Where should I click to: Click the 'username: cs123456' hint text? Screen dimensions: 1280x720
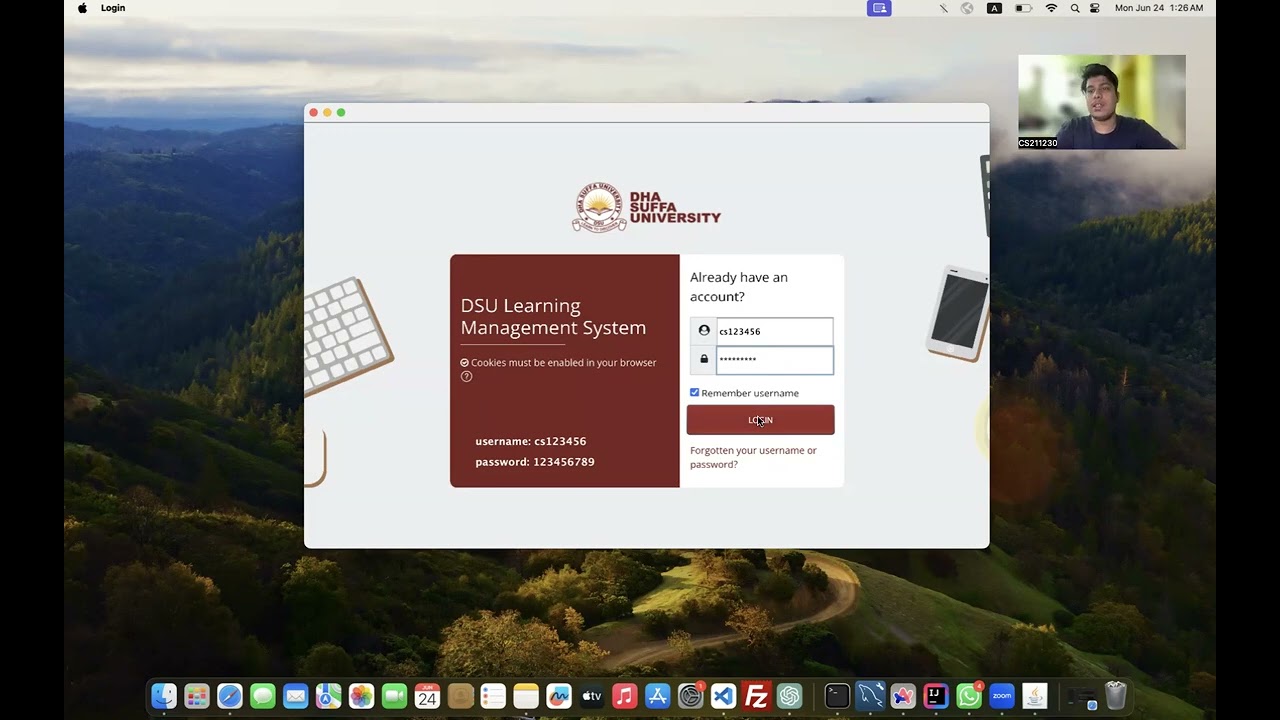[531, 441]
